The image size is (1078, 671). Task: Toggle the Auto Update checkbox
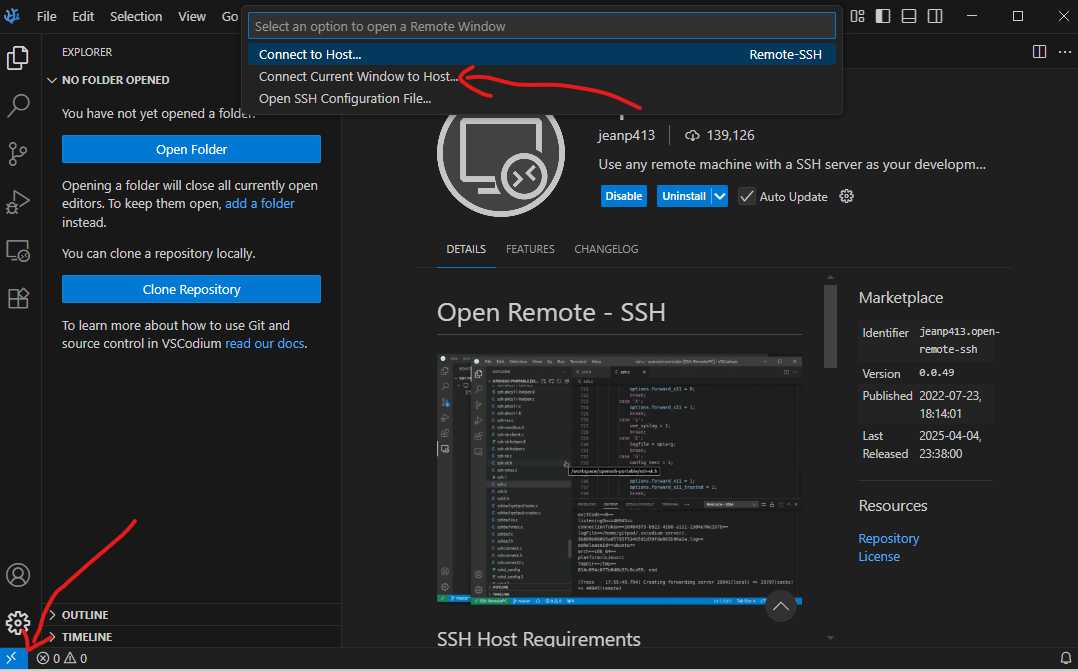(x=746, y=197)
